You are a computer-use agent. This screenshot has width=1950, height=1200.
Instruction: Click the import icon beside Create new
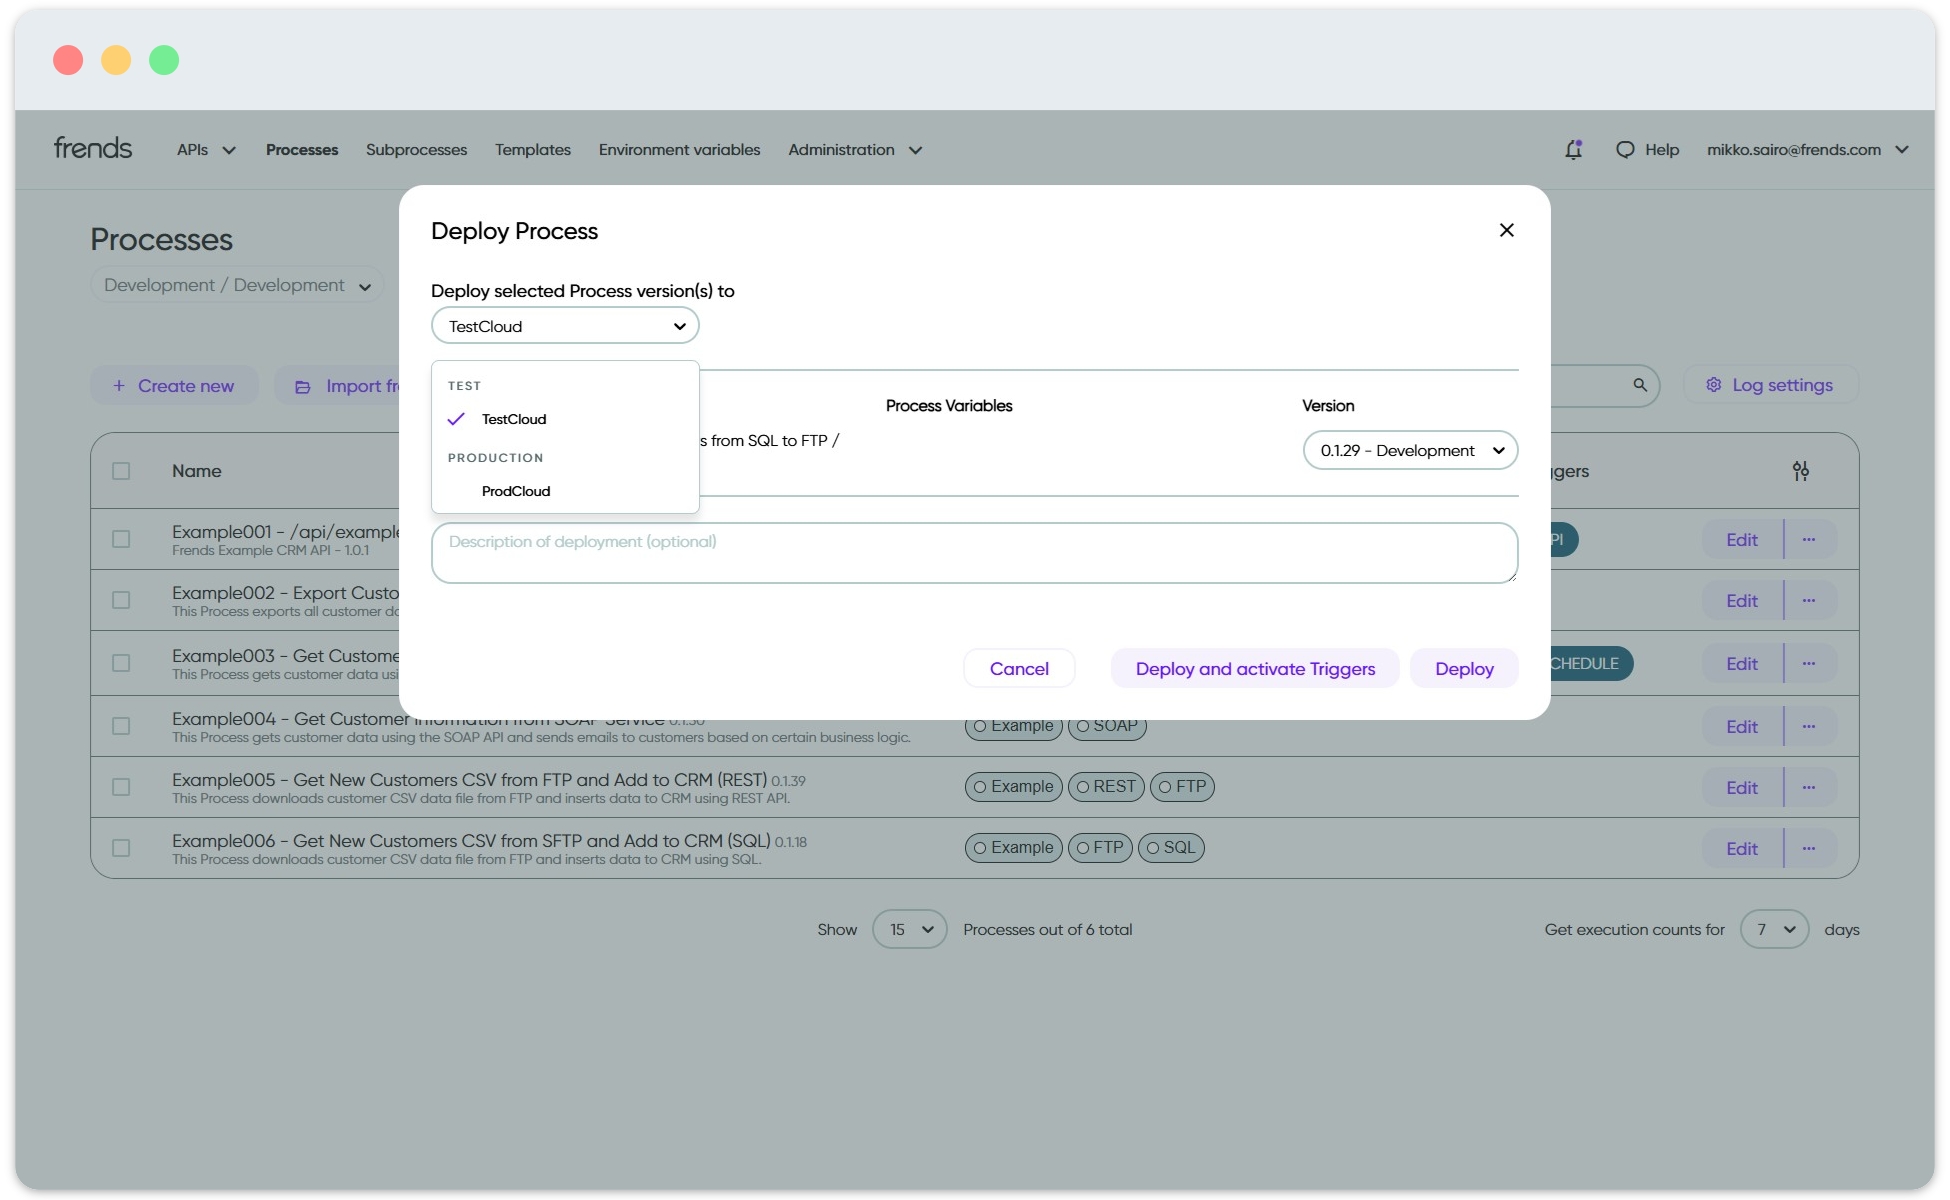tap(303, 385)
